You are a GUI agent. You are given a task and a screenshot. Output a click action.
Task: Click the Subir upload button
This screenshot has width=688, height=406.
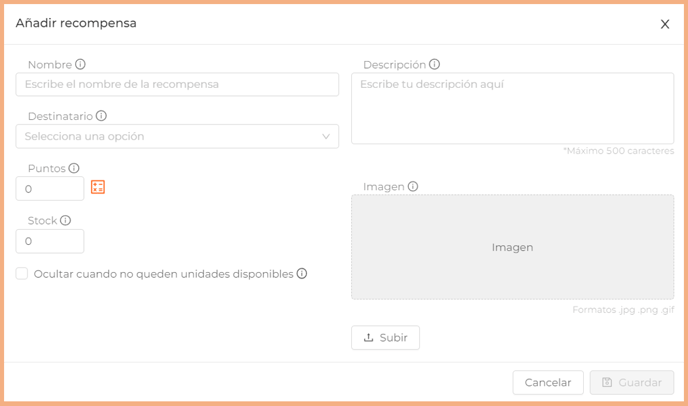385,338
